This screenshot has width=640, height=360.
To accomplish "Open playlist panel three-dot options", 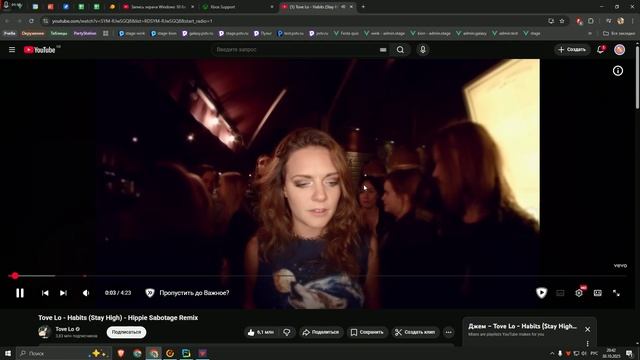I will (x=587, y=343).
